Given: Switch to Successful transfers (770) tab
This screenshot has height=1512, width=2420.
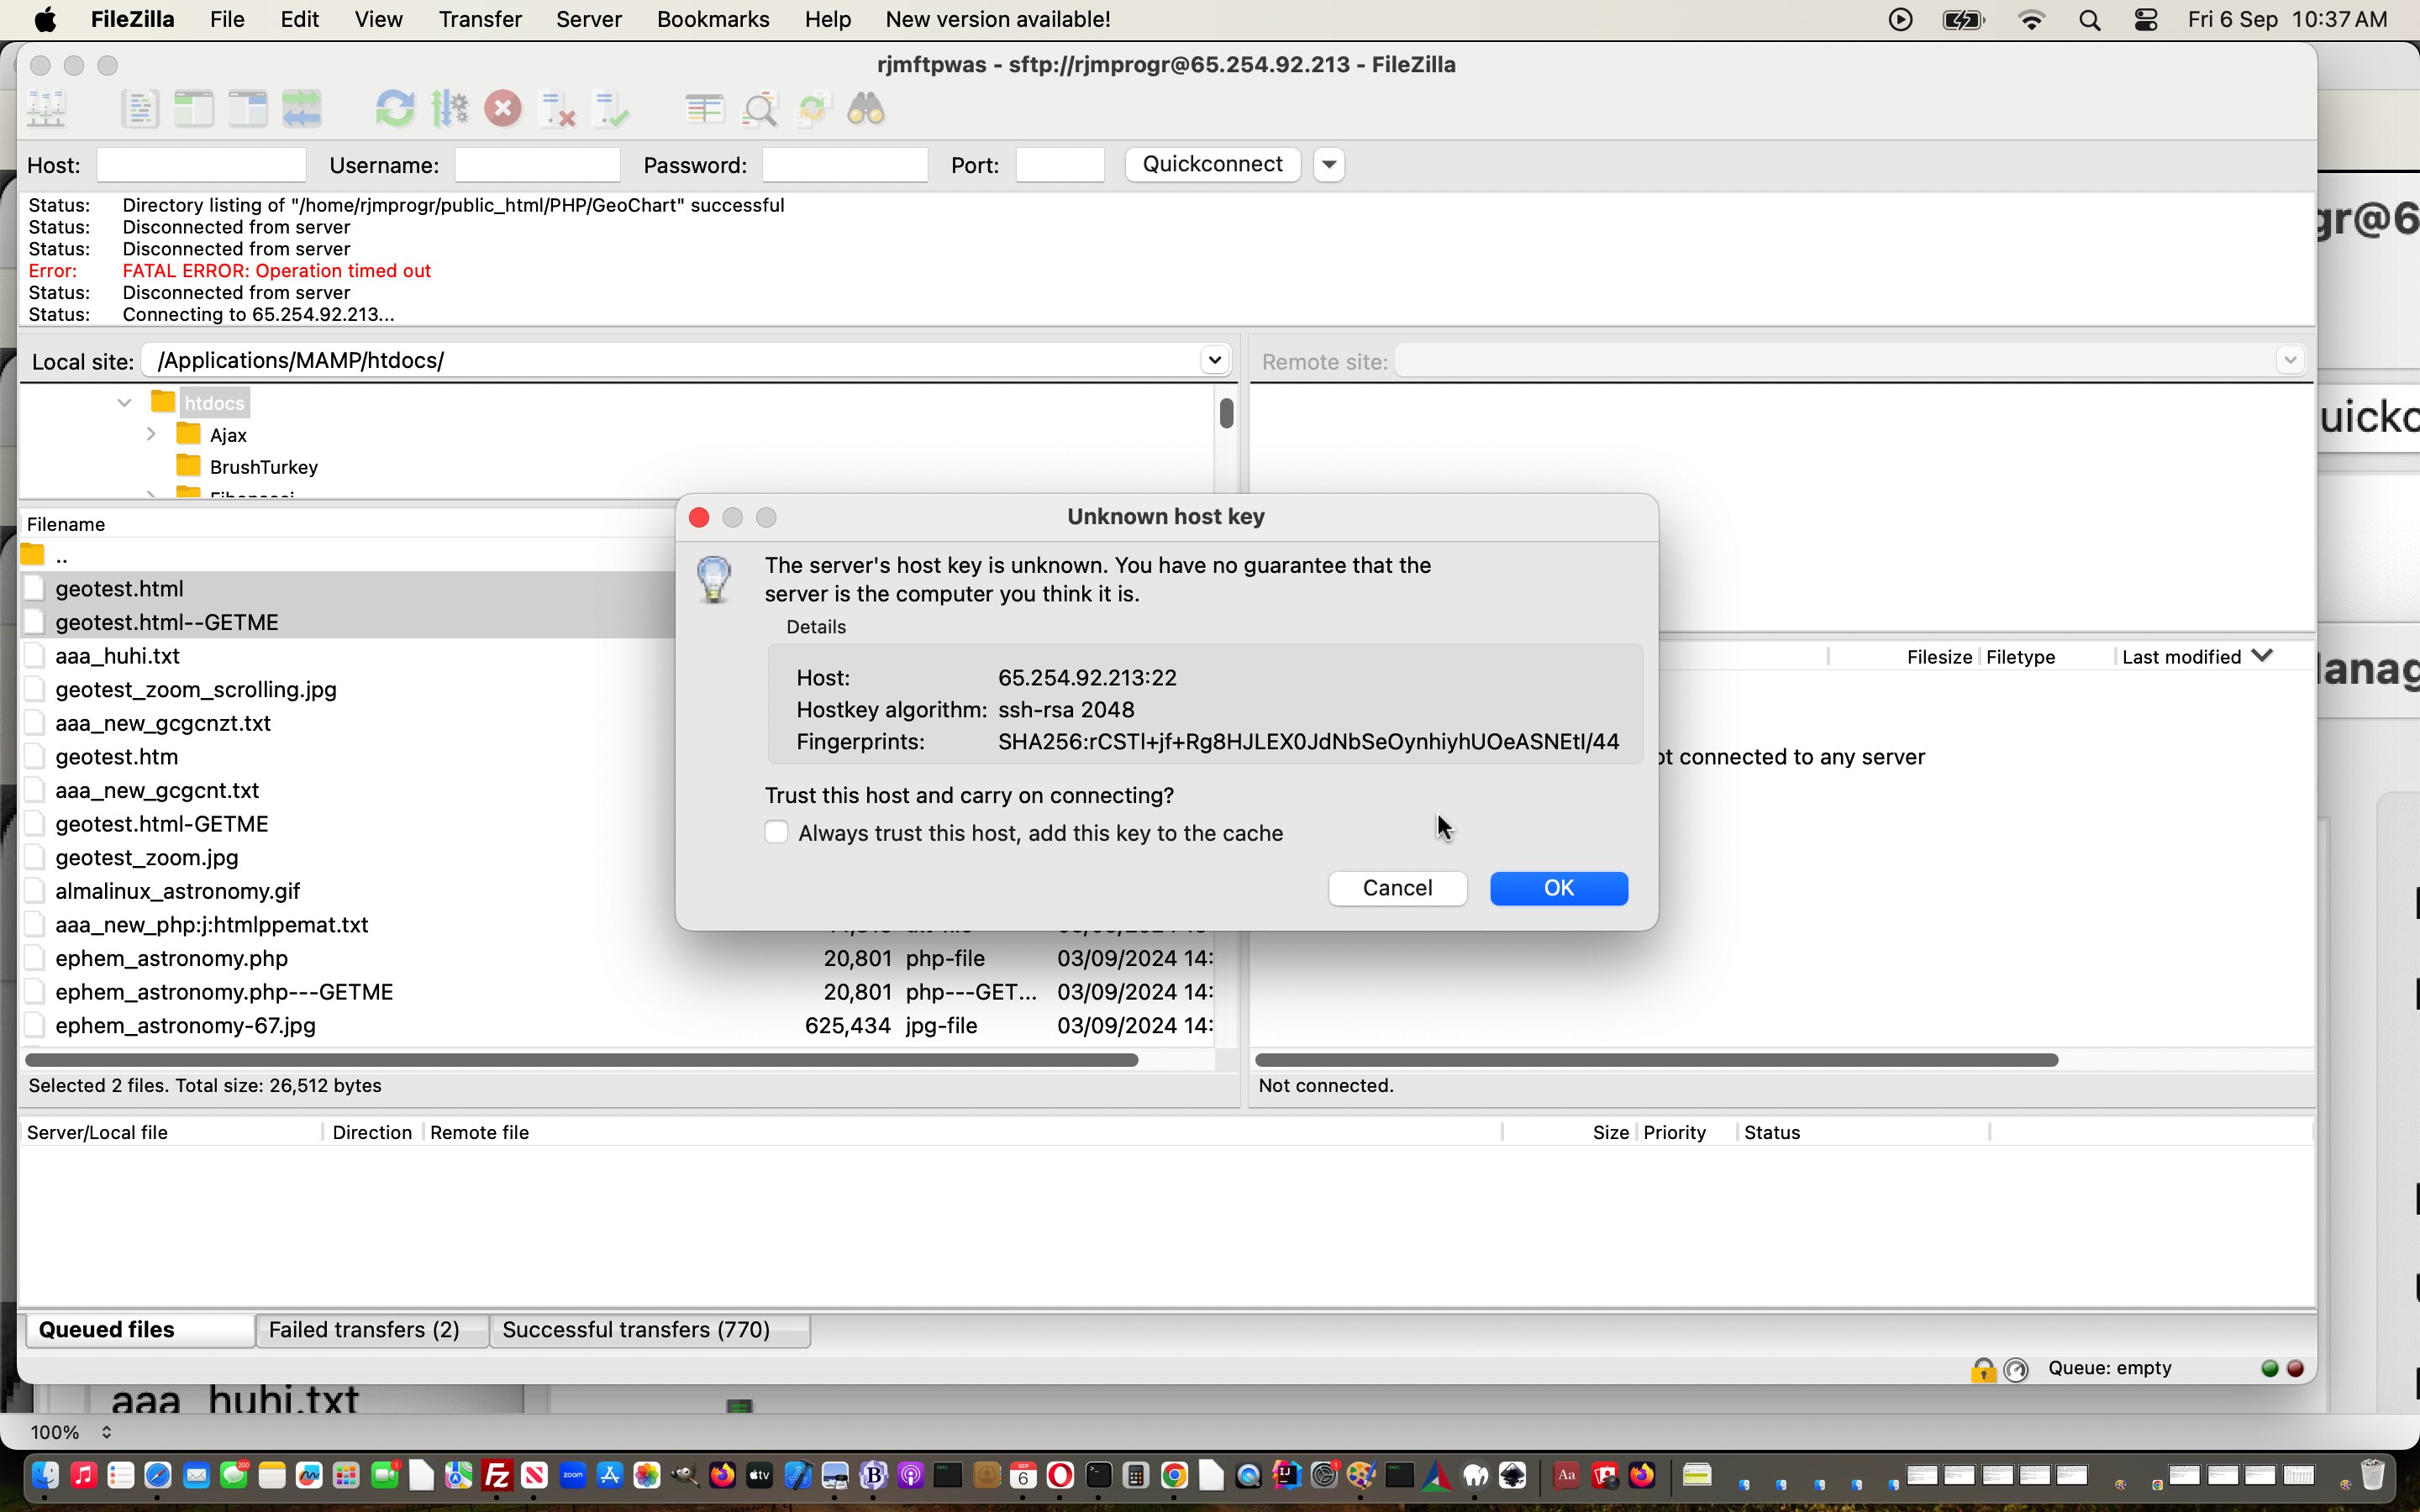Looking at the screenshot, I should 649,1330.
